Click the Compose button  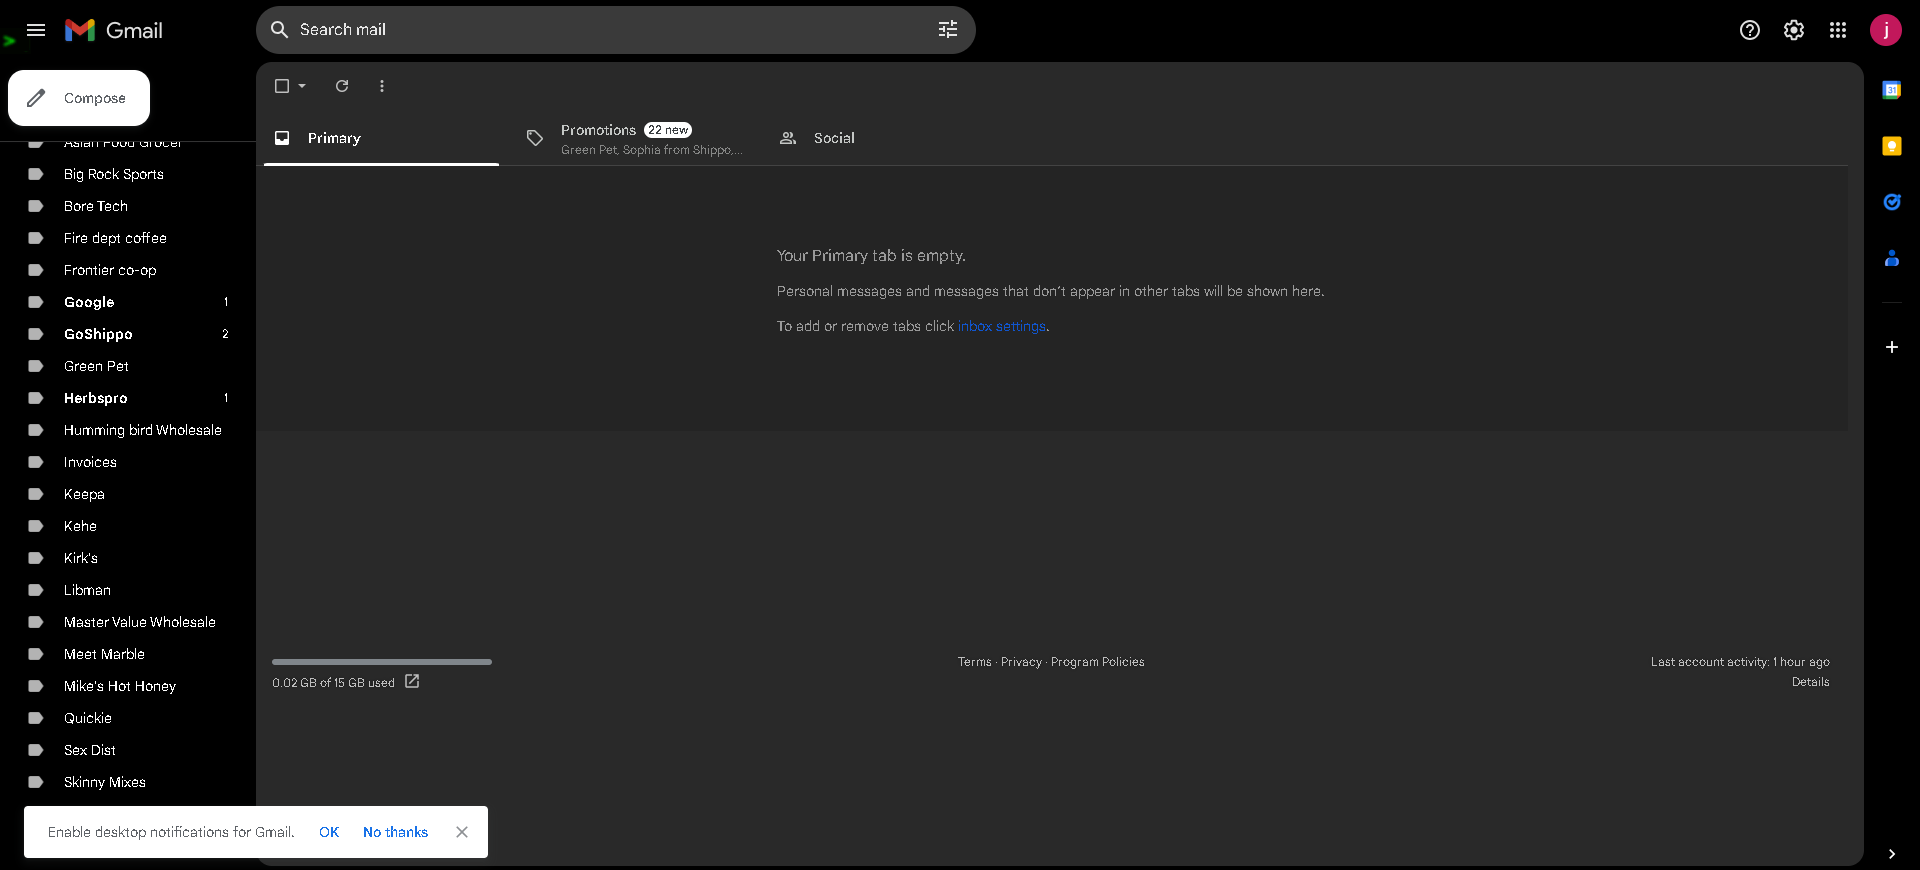79,98
